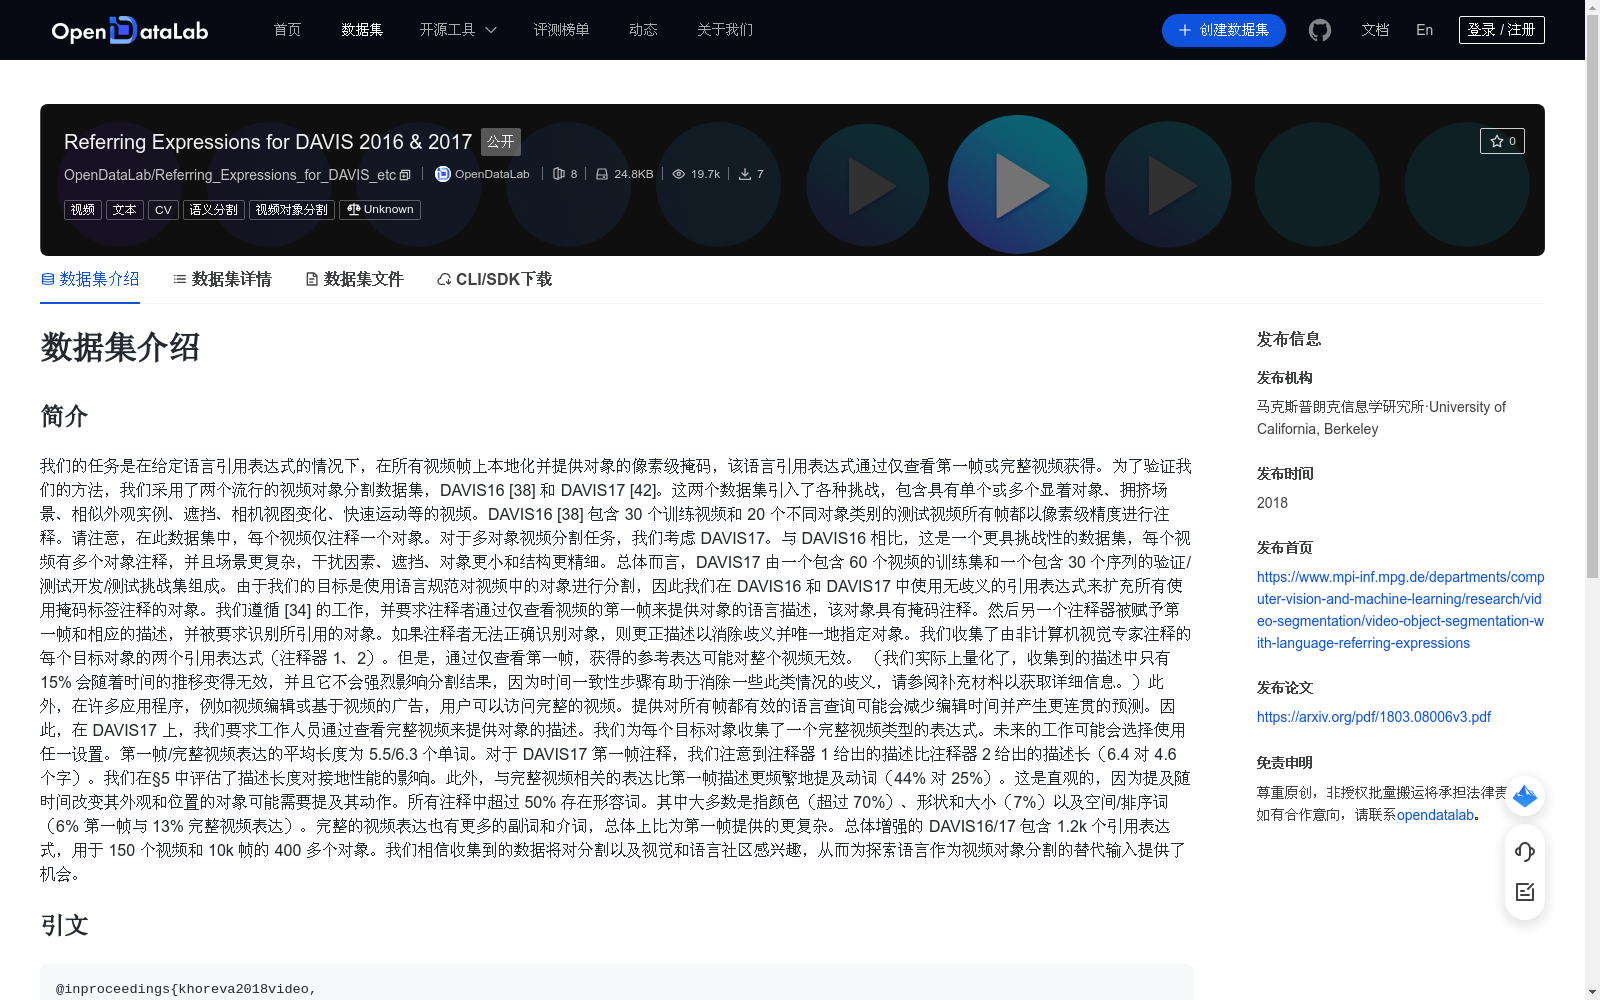Open 评测榜单 in the navigation
The width and height of the screenshot is (1600, 1000).
(561, 30)
